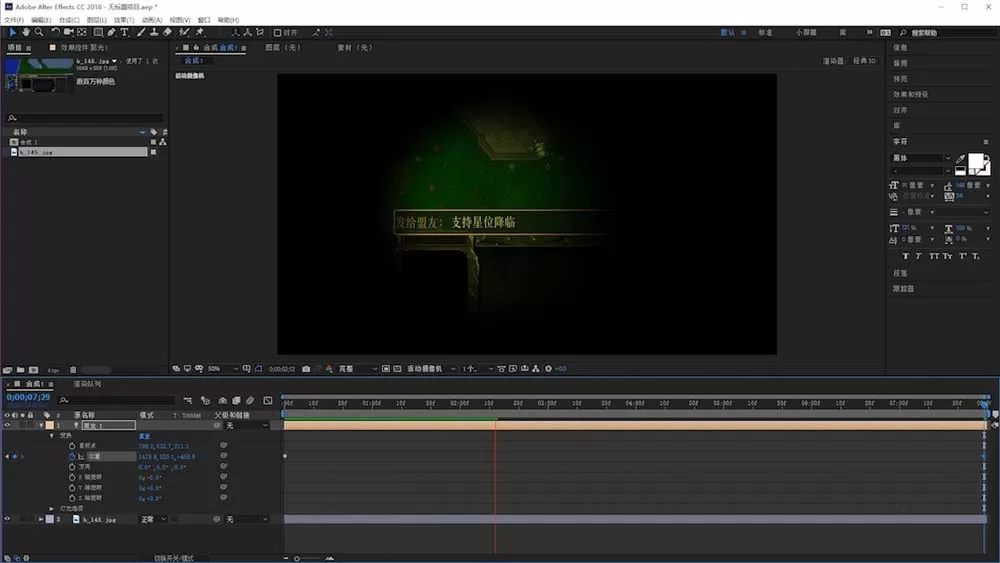The image size is (1000, 563).
Task: Switch to the Effect Controls tab
Action: [x=84, y=47]
